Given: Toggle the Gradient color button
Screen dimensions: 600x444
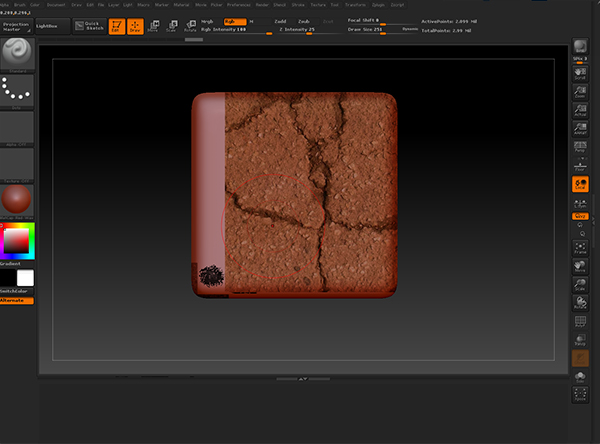Looking at the screenshot, I should click(17, 264).
